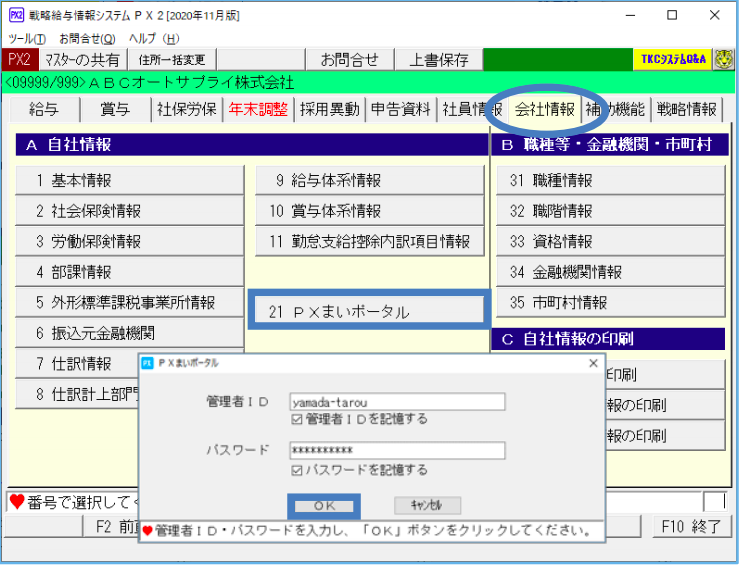
Task: Toggle 管理者IDを記憶する checkbox
Action: click(x=297, y=420)
